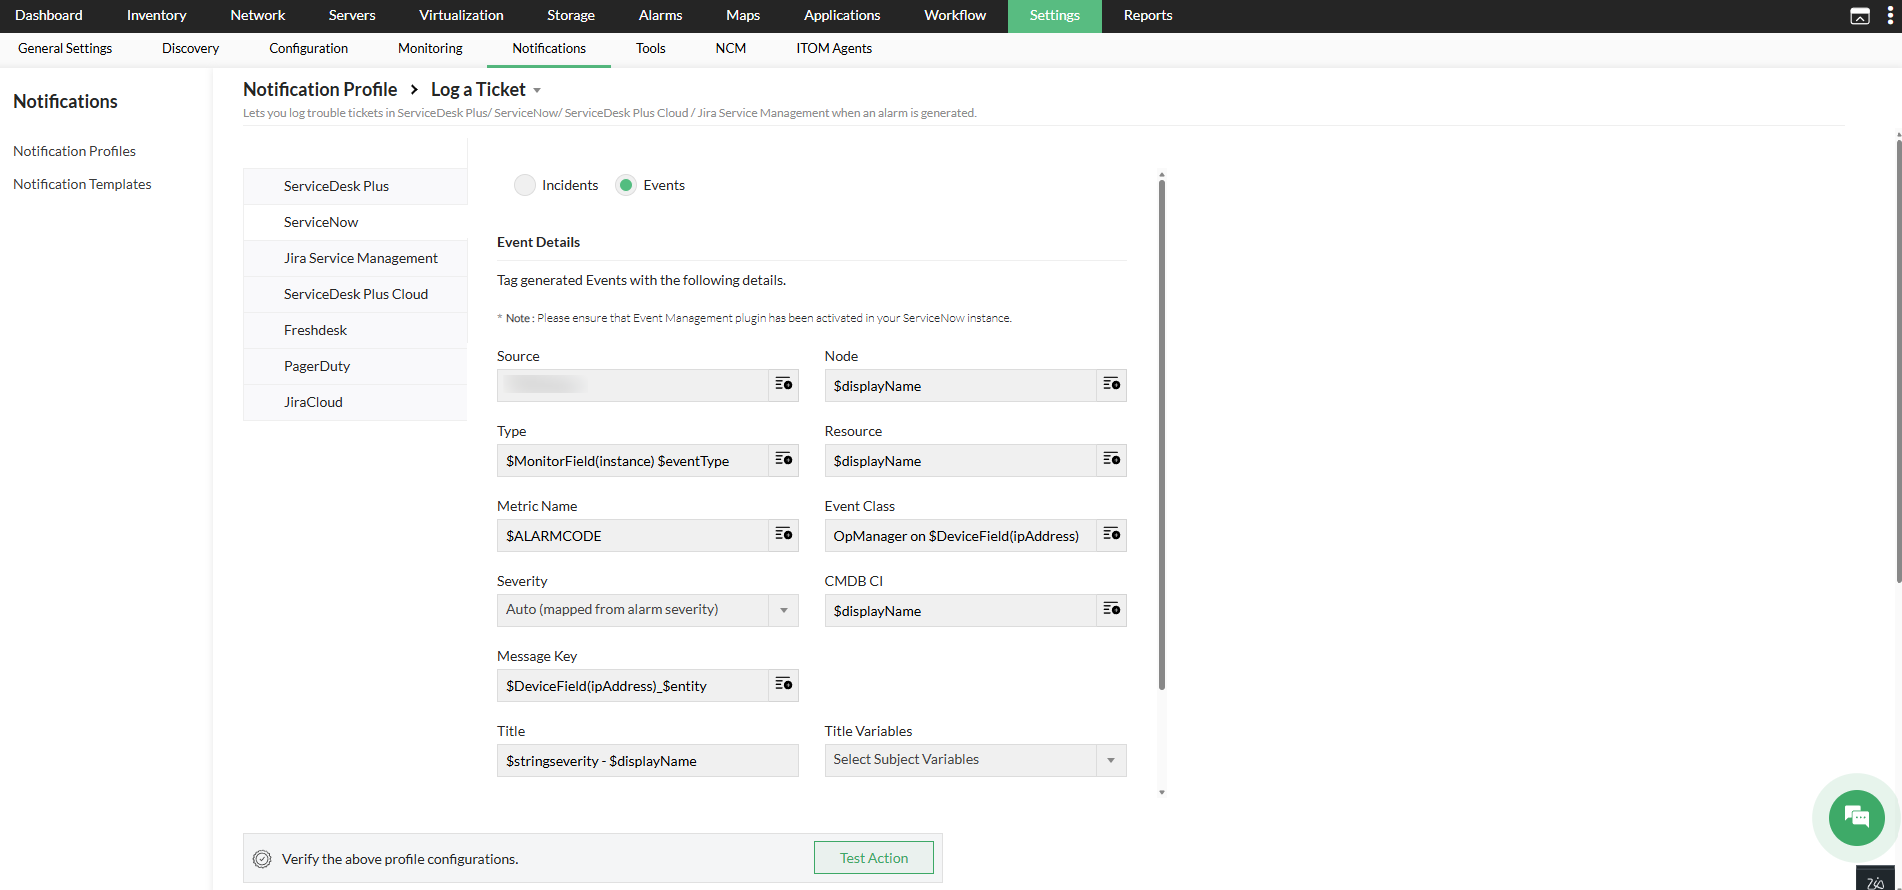
Task: Click into the Metric Name input field
Action: [x=632, y=535]
